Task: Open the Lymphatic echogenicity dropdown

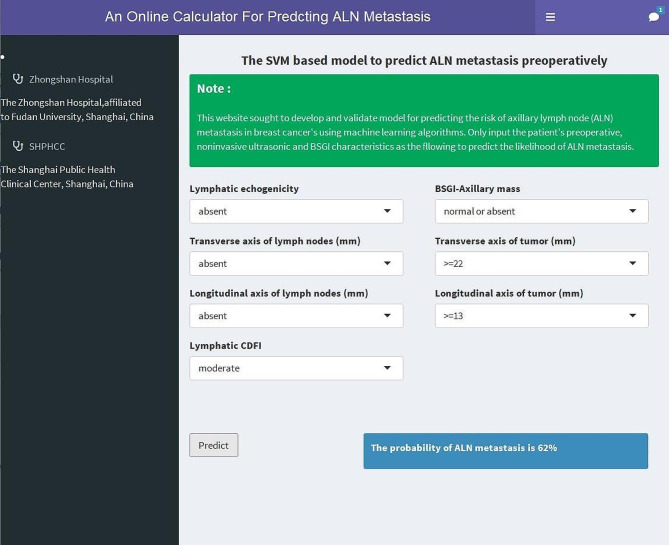Action: click(x=296, y=211)
